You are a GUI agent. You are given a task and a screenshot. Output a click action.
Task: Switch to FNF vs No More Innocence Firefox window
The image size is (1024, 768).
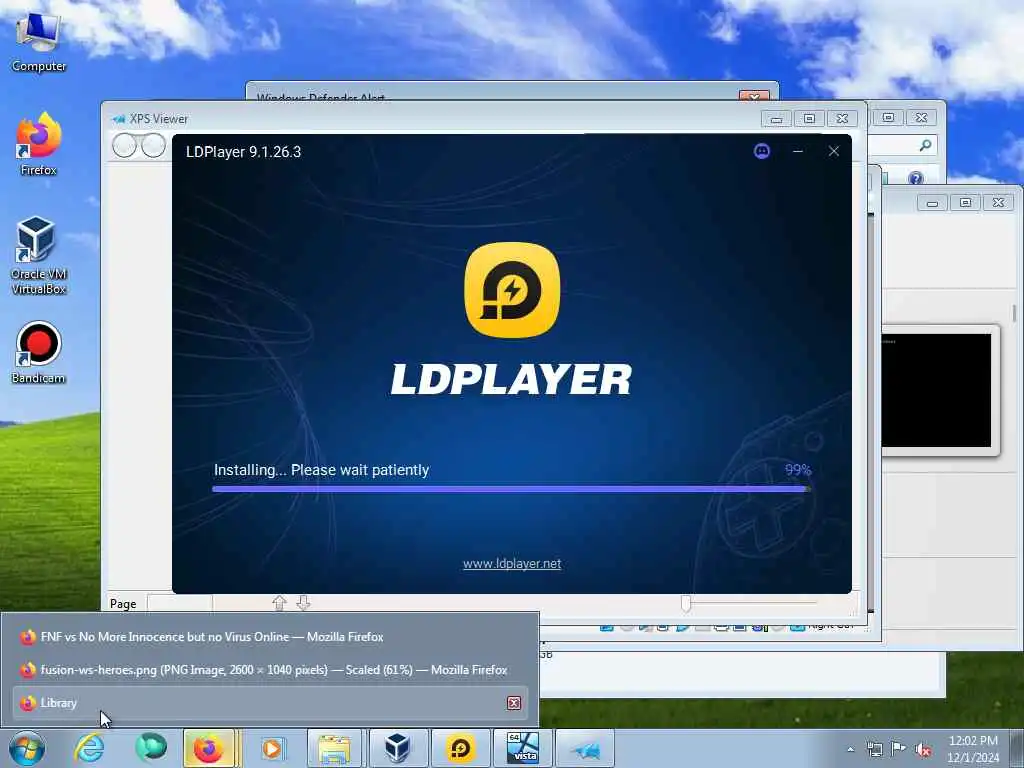click(269, 637)
